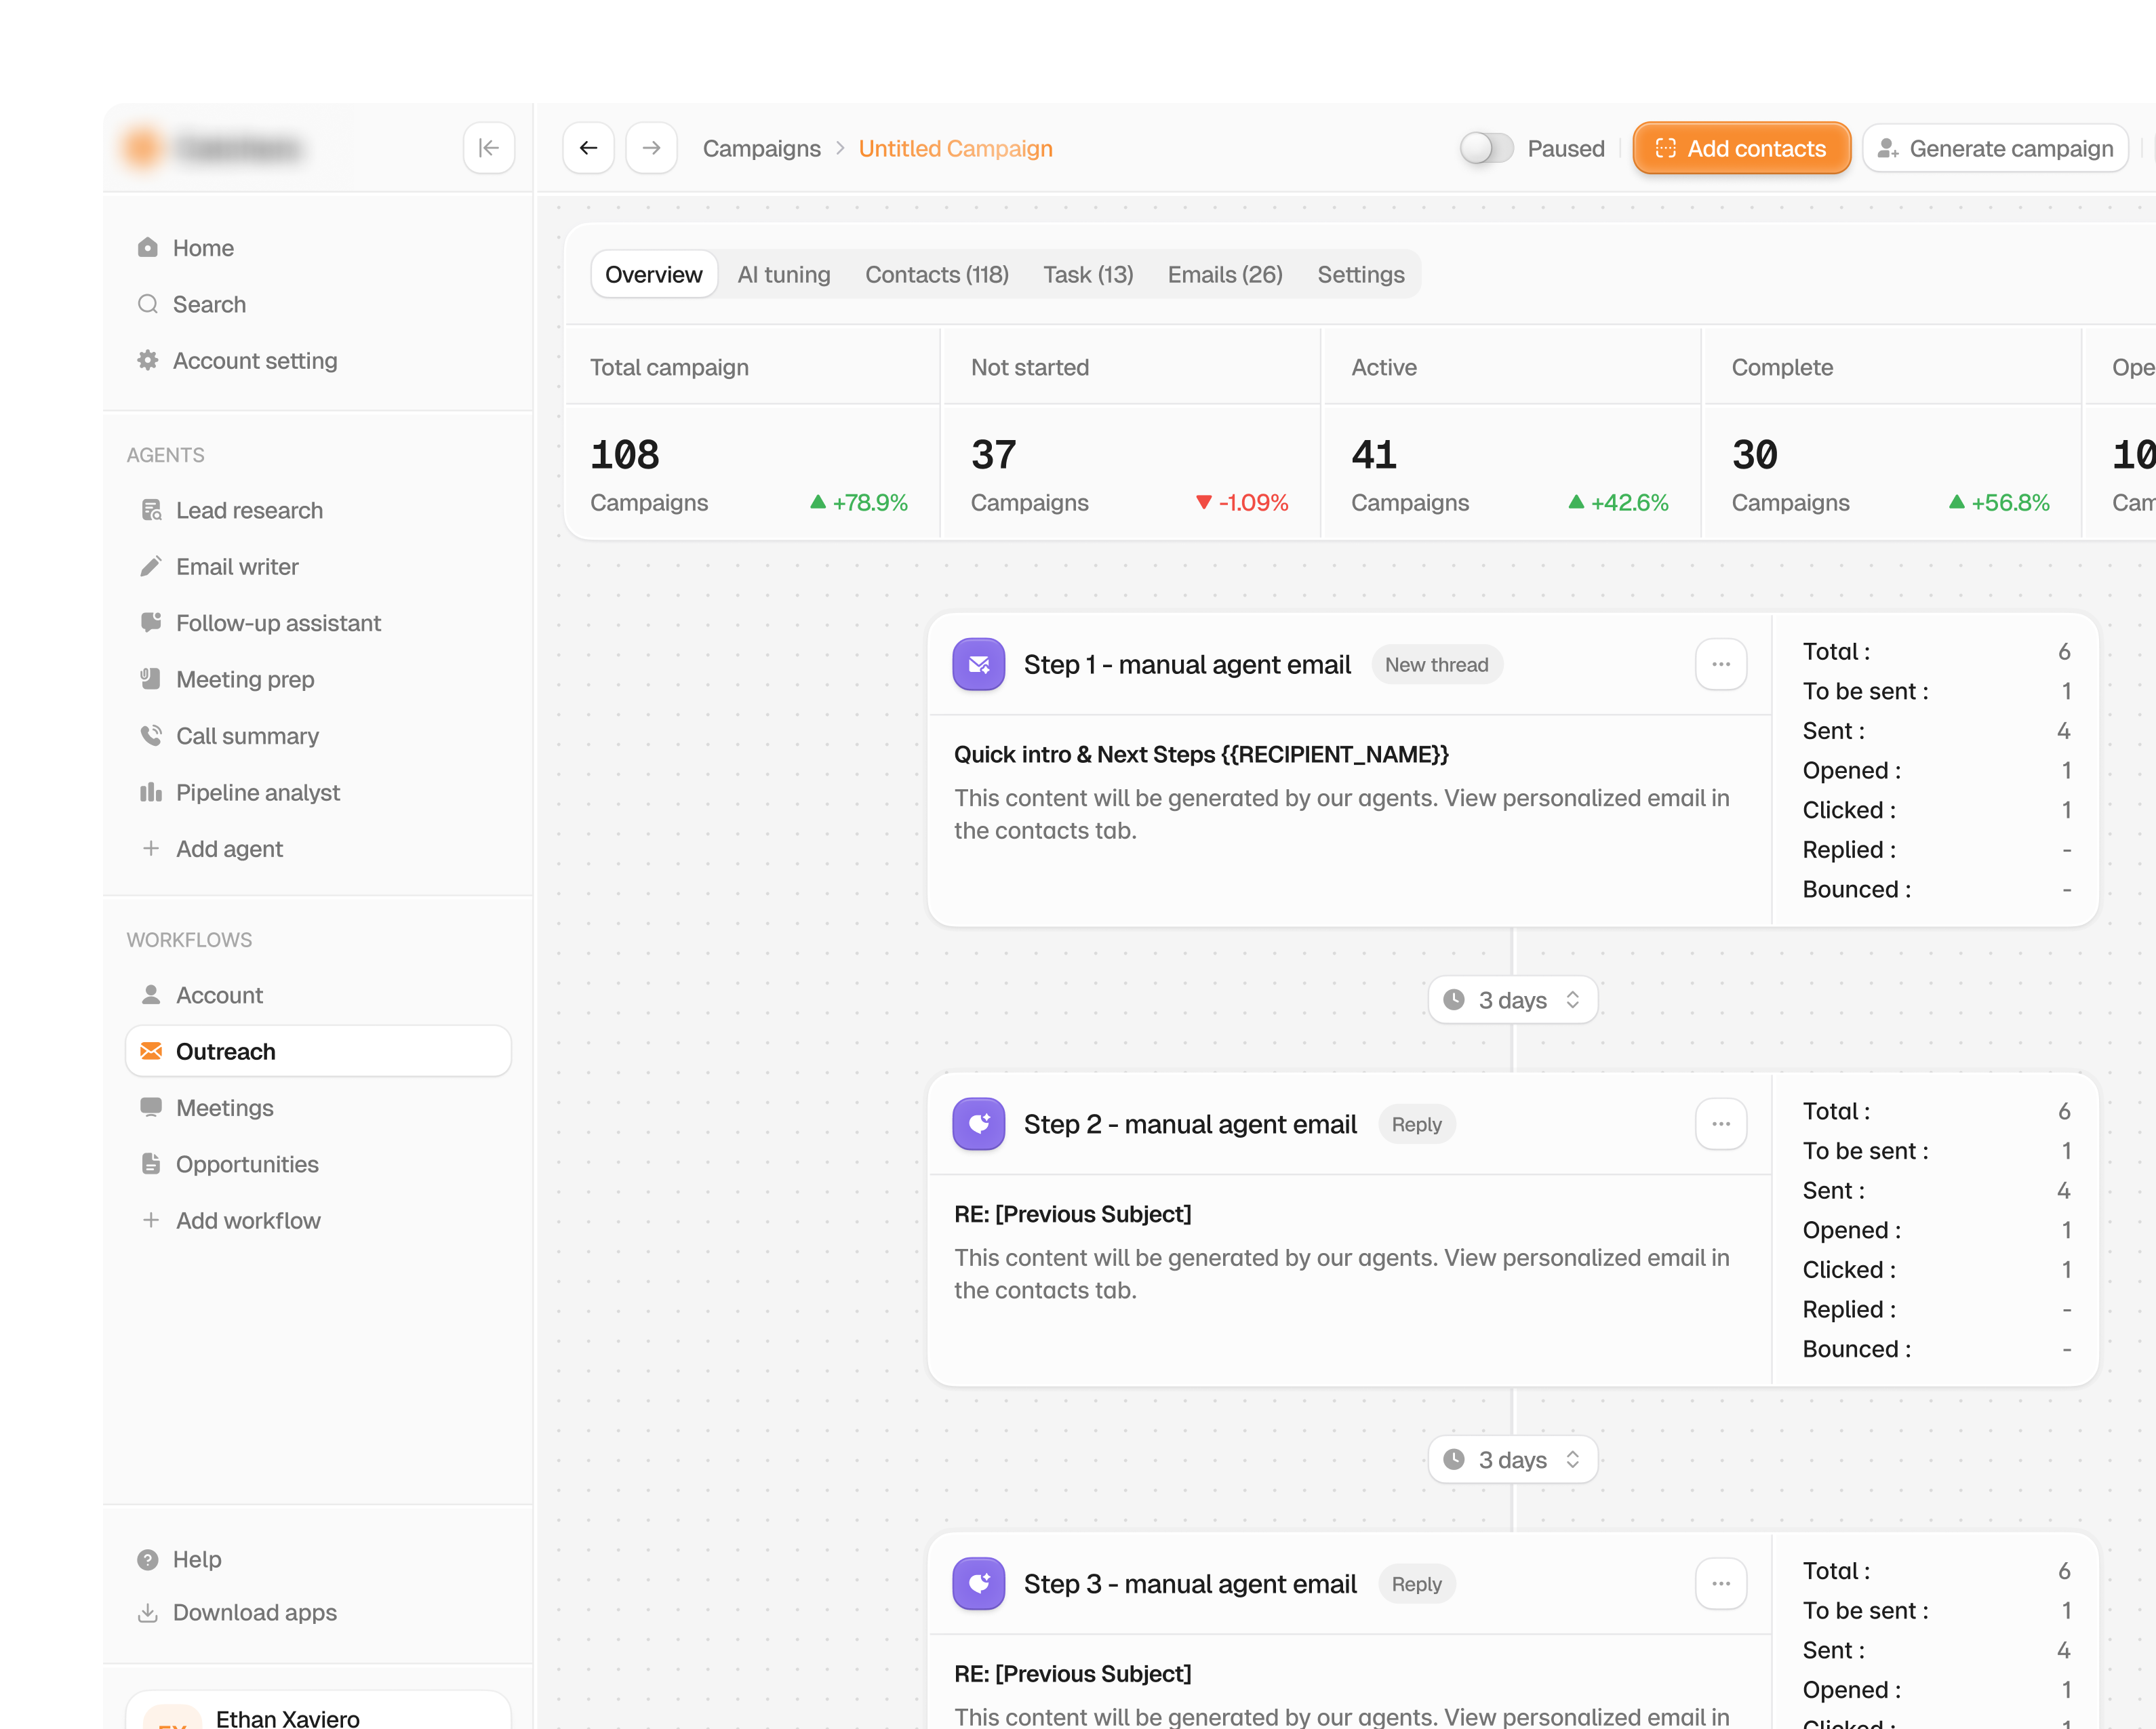Viewport: 2156px width, 1729px height.
Task: Click the Campaigns breadcrumb link
Action: click(761, 148)
